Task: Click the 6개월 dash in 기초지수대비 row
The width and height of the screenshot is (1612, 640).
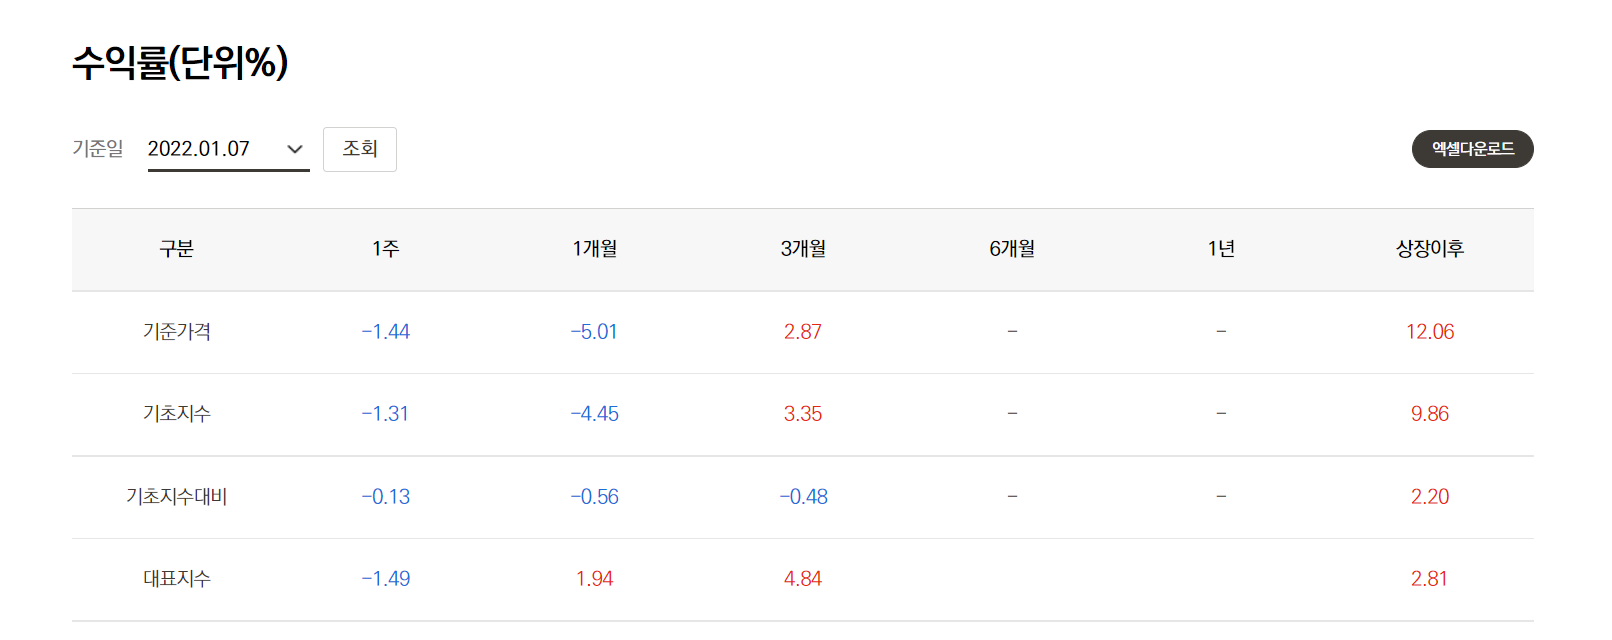Action: coord(1012,496)
